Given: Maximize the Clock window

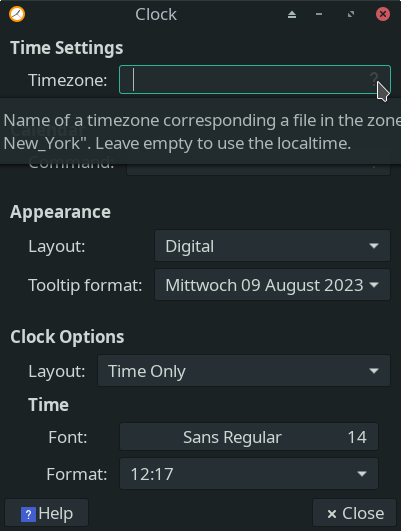Looking at the screenshot, I should pyautogui.click(x=351, y=14).
